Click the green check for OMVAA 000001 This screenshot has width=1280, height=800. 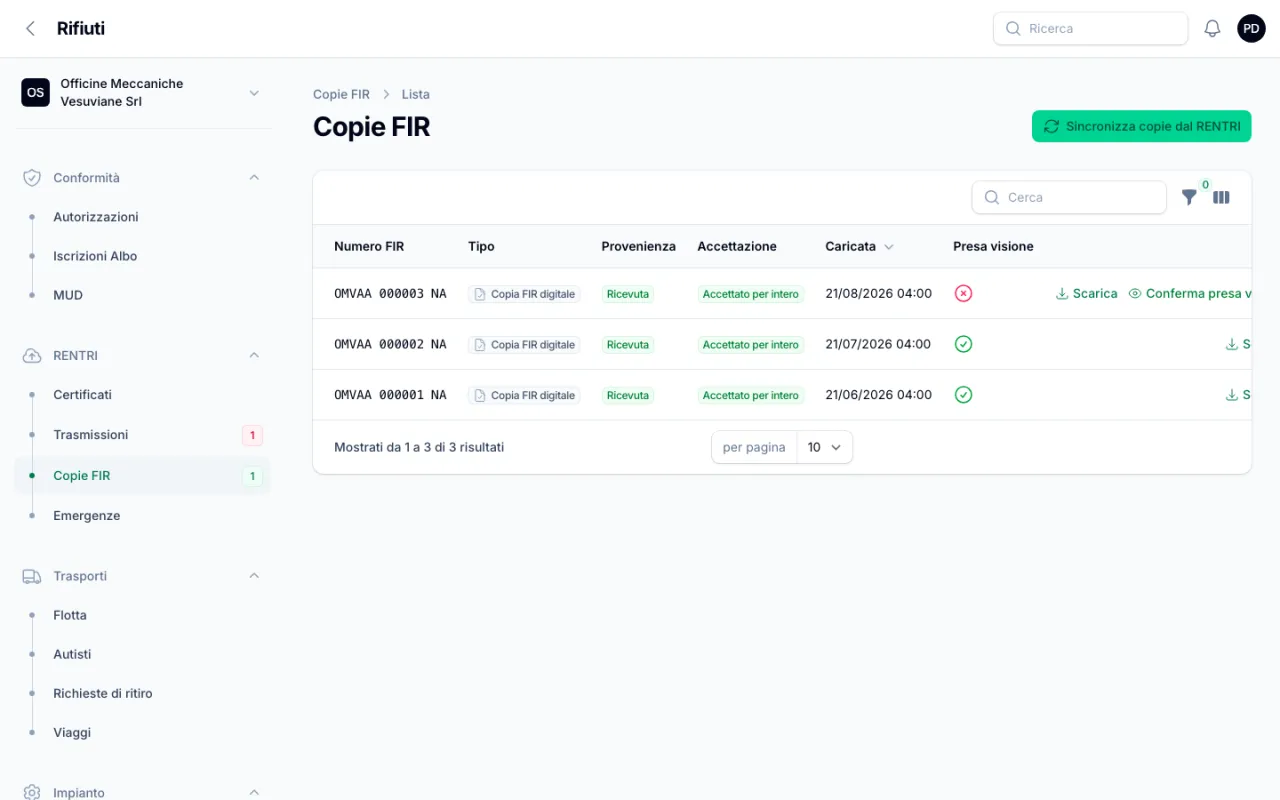[x=963, y=395]
